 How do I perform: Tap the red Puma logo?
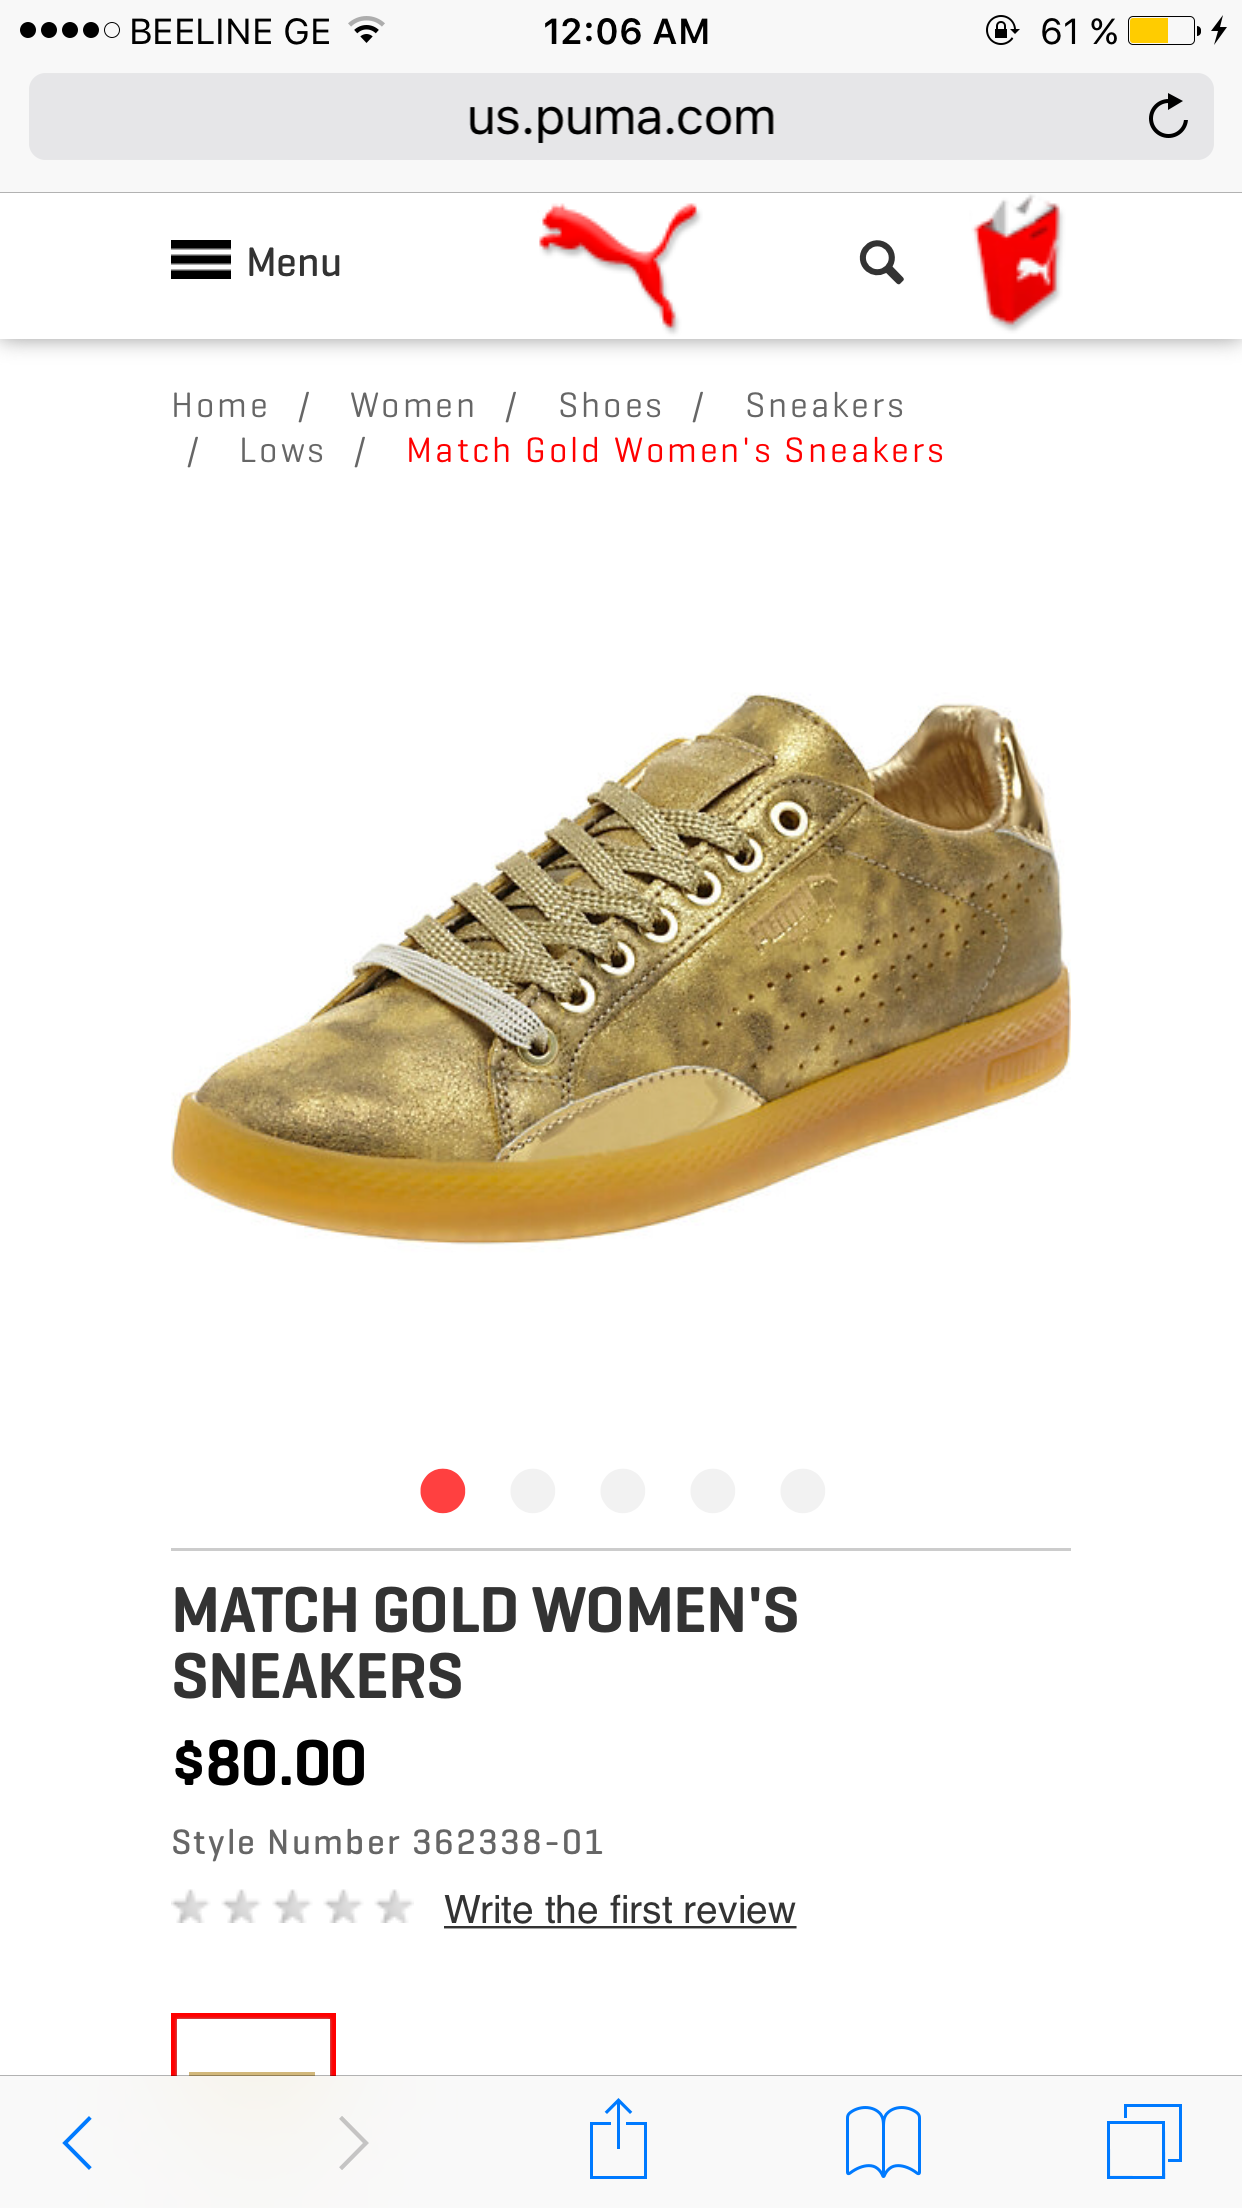coord(618,265)
